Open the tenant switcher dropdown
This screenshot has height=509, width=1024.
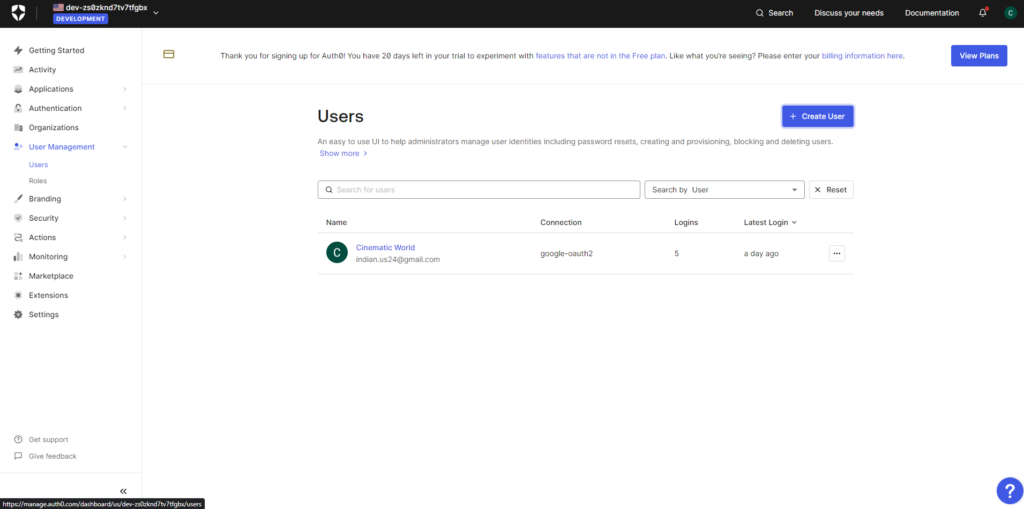(x=156, y=12)
